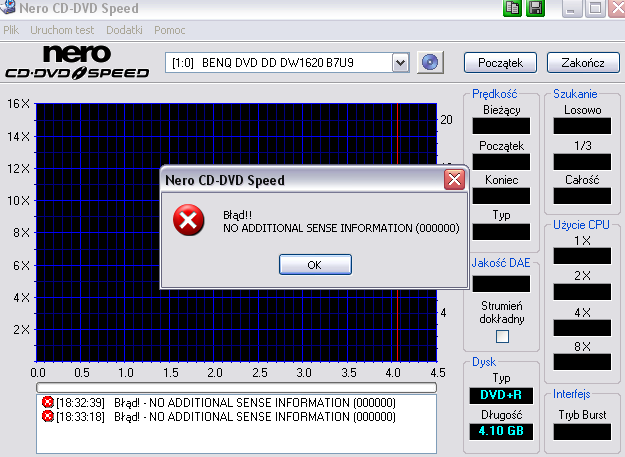The image size is (625, 457).
Task: Click the 1X CPU usage value field
Action: (582, 256)
